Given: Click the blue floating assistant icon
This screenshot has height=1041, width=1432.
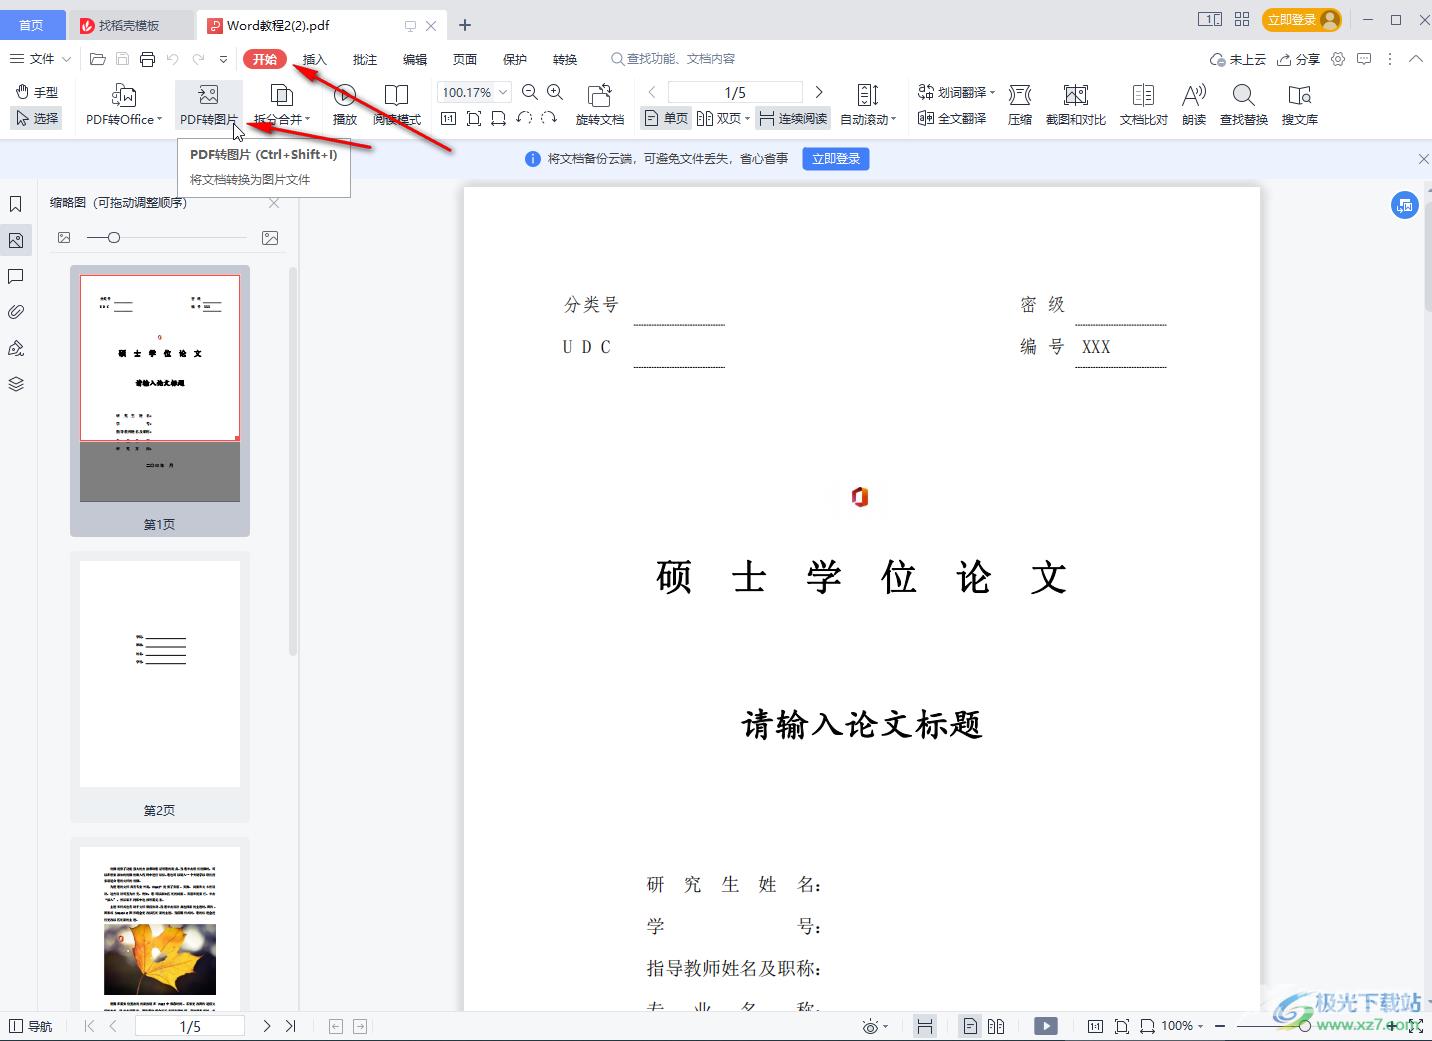Looking at the screenshot, I should 1405,206.
